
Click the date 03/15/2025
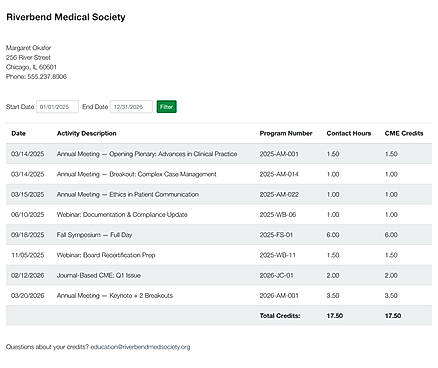28,194
